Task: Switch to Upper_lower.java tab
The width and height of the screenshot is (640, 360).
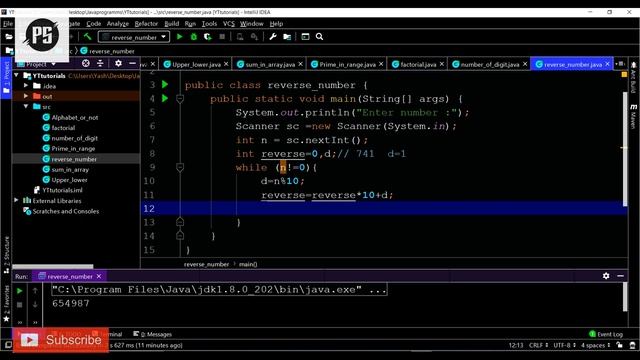Action: tap(196, 64)
